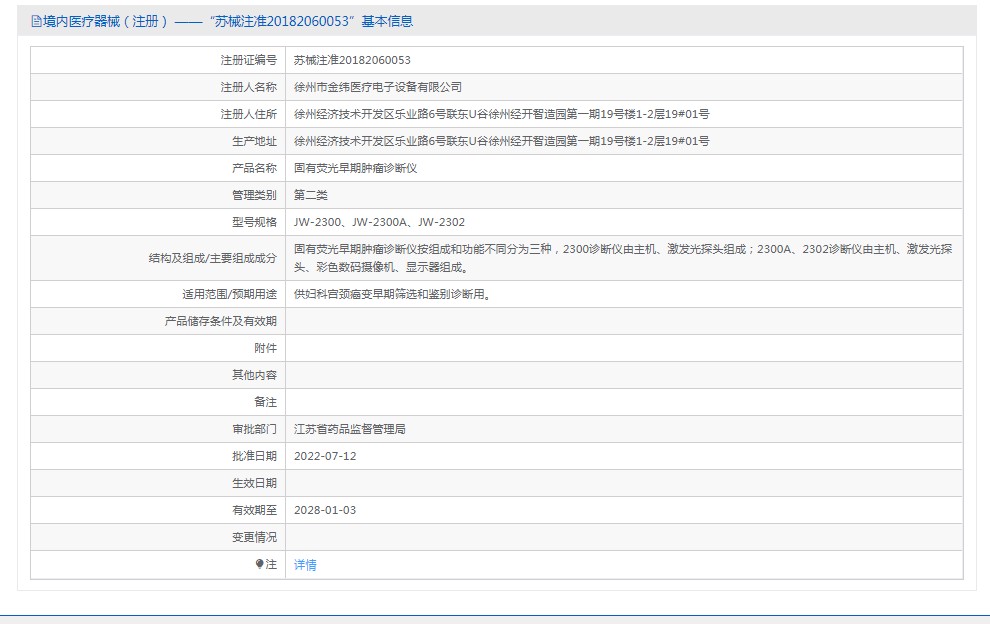Click the 管理类别 value 第二类
The height and width of the screenshot is (624, 990).
(x=312, y=194)
